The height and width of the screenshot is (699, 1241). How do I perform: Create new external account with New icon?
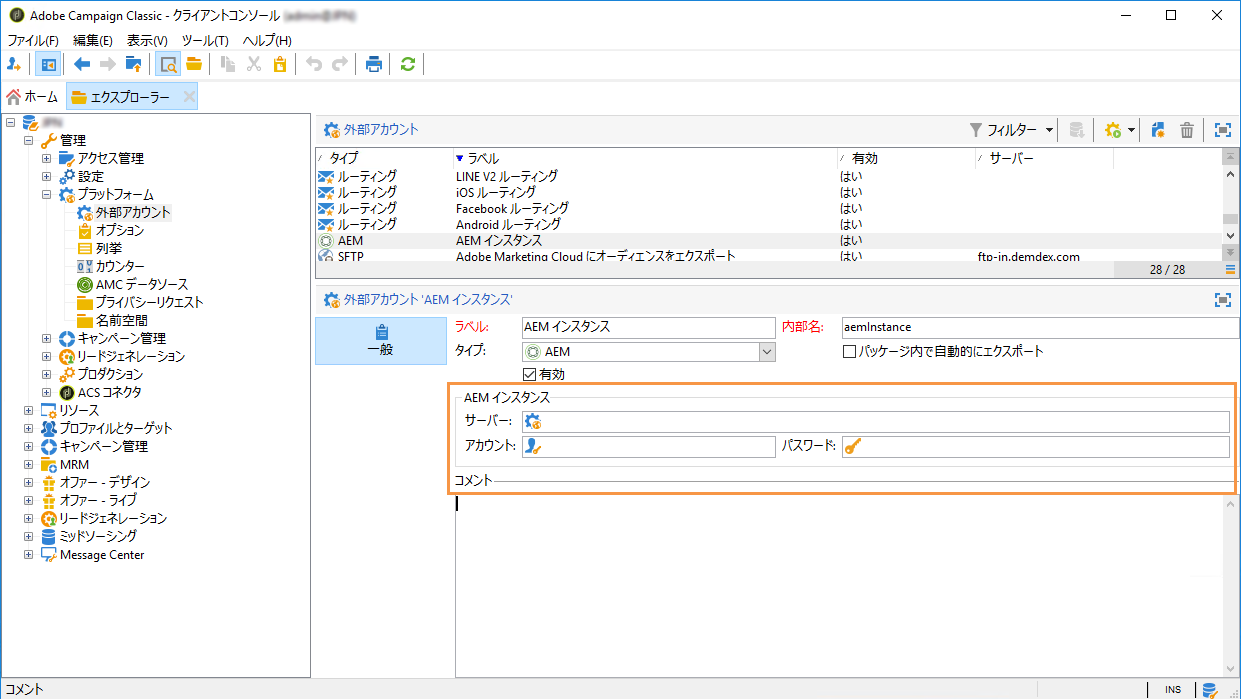(x=1159, y=130)
